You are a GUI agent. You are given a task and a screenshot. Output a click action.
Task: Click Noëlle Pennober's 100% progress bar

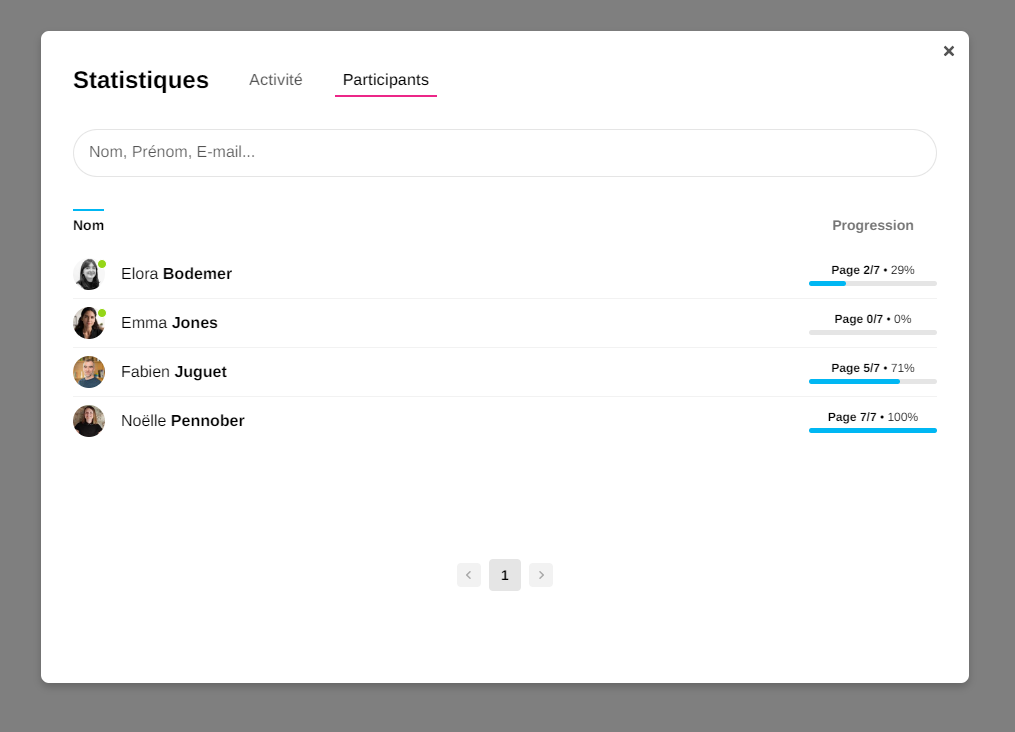point(872,430)
